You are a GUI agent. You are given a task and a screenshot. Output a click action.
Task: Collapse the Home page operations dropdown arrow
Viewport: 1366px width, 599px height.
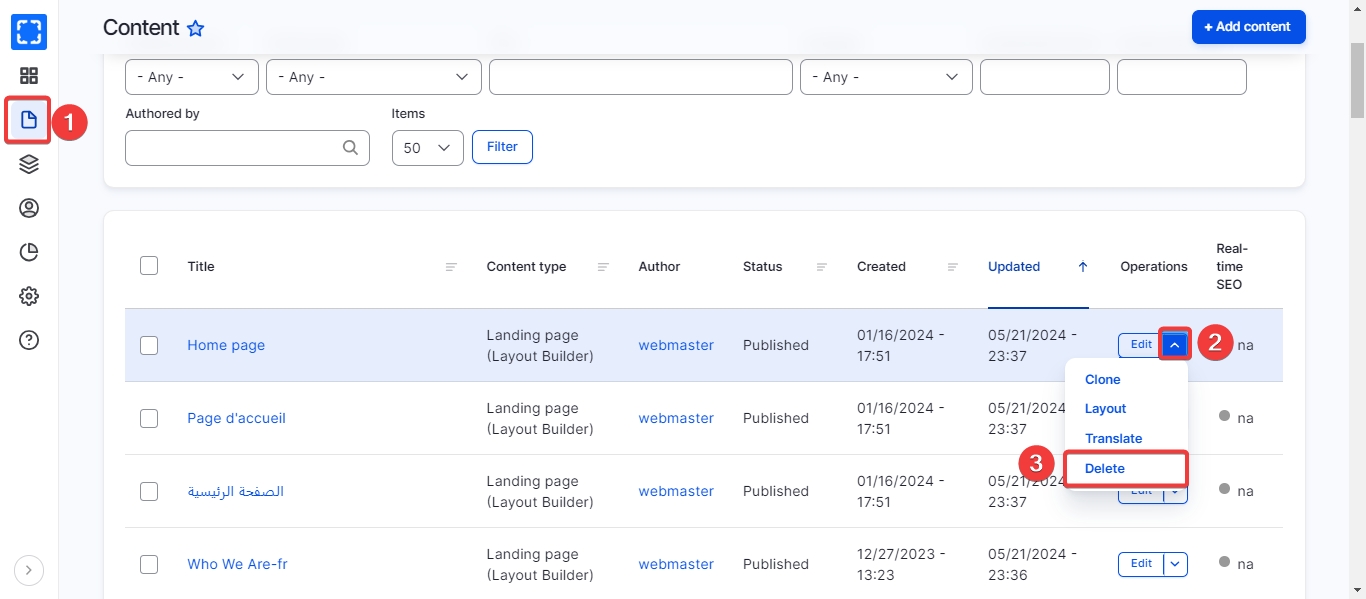click(x=1176, y=345)
